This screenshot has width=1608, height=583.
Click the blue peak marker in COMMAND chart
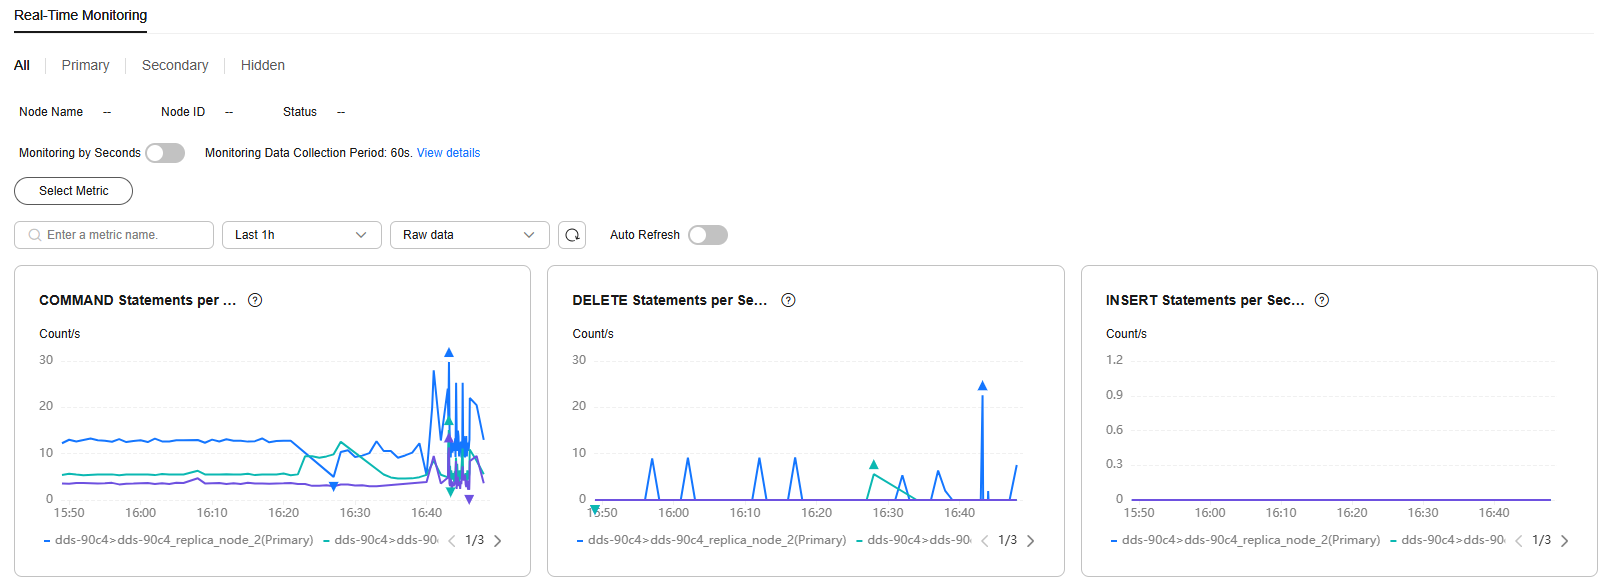click(x=449, y=352)
